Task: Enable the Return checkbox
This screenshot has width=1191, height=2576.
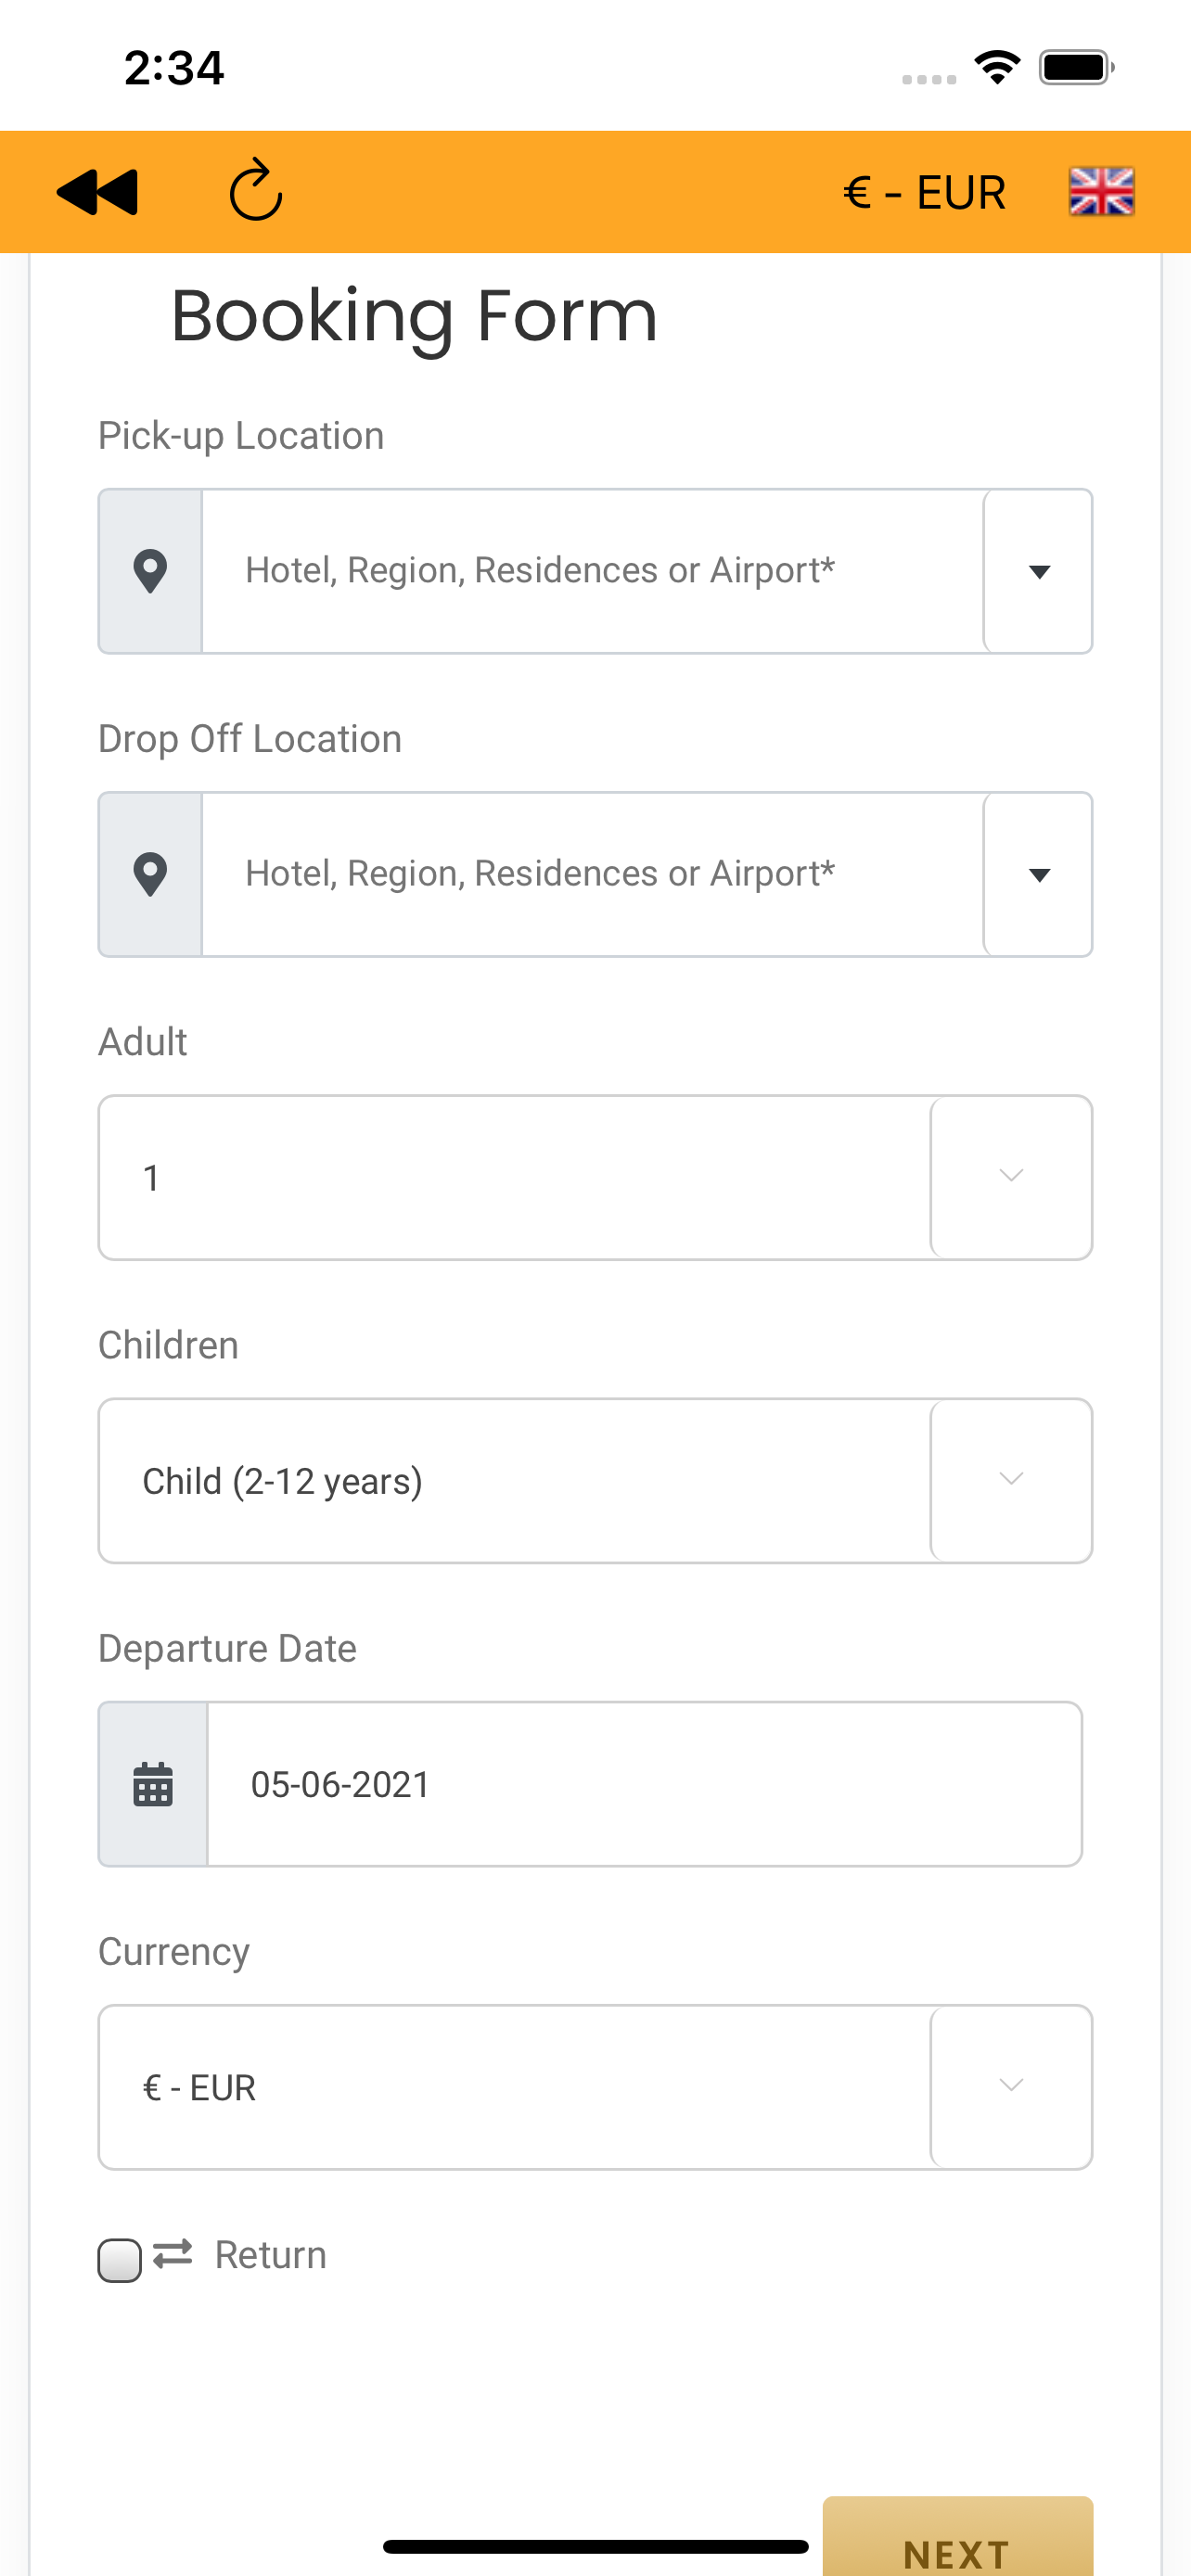Action: 119,2260
